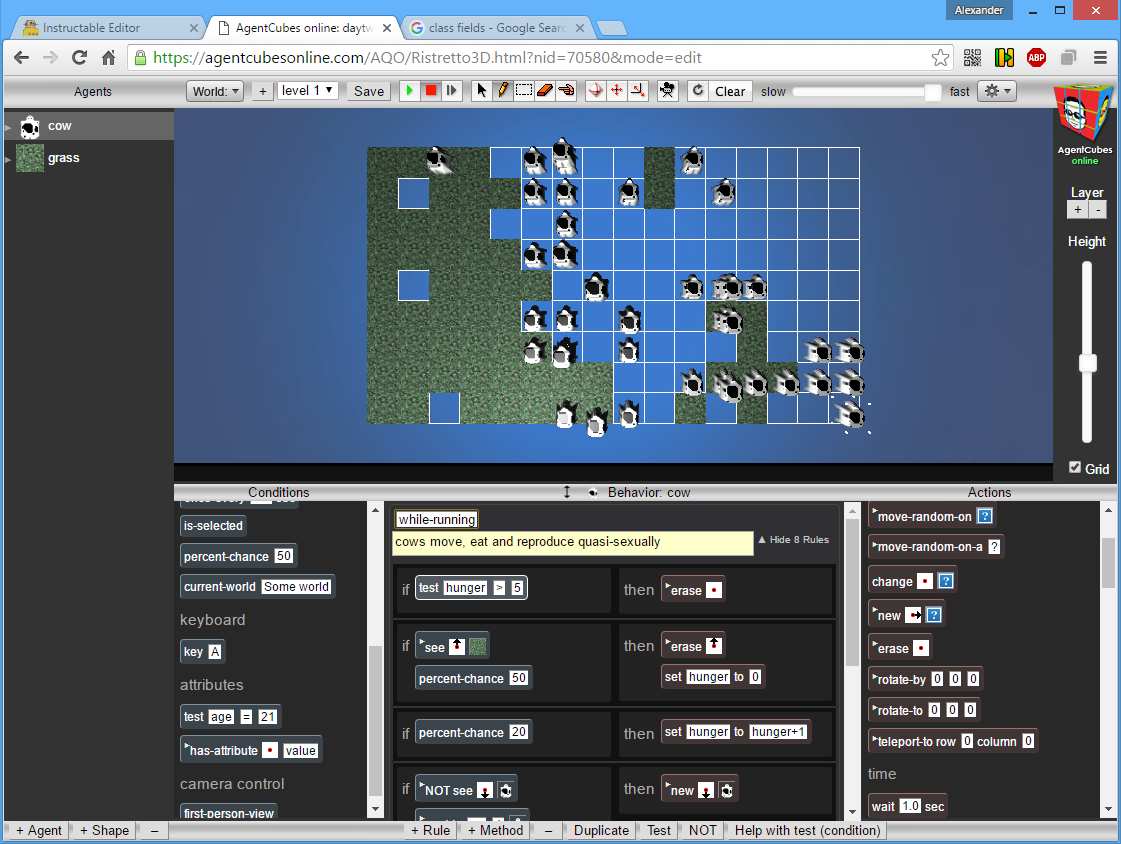This screenshot has height=844, width=1121.
Task: Step the simulation forward one cycle
Action: click(x=451, y=91)
